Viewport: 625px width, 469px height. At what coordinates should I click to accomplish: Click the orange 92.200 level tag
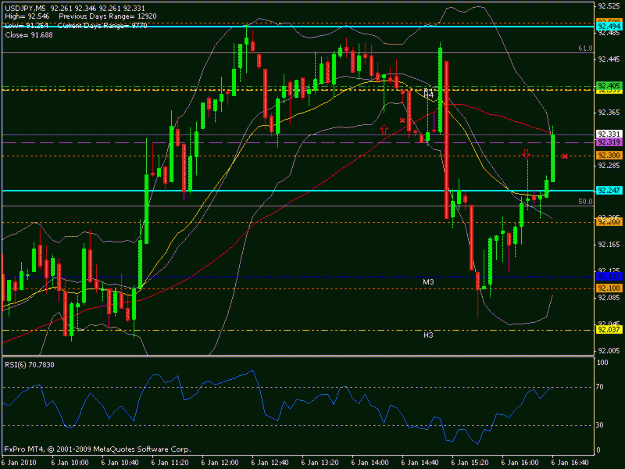coord(609,222)
